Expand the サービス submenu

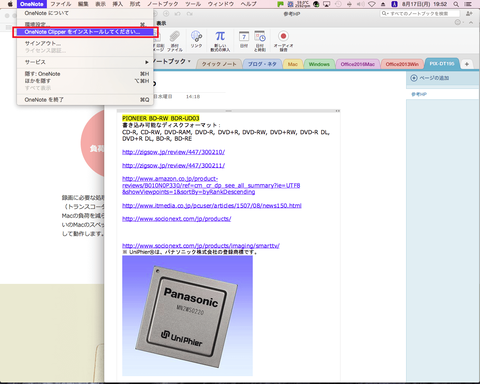tap(85, 62)
